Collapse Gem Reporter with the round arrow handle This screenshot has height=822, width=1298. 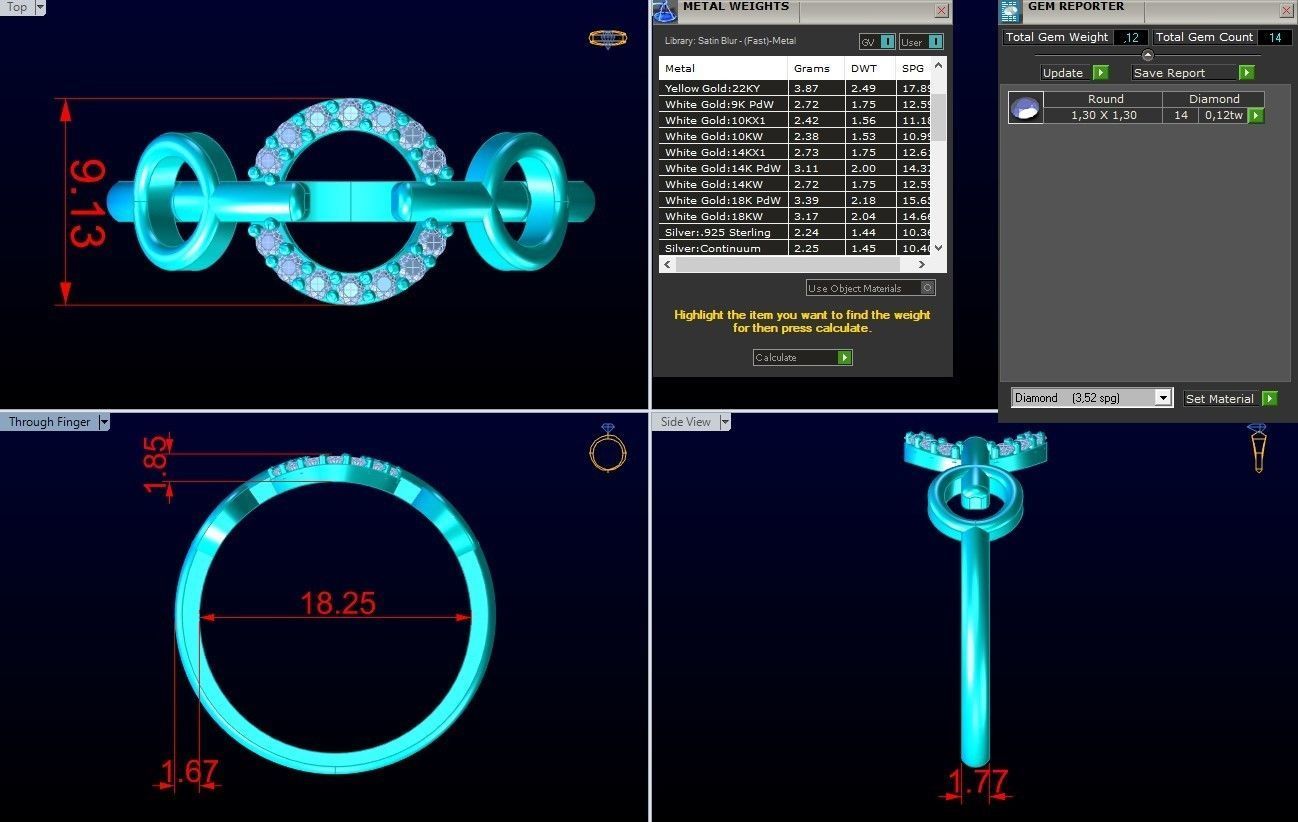1147,55
